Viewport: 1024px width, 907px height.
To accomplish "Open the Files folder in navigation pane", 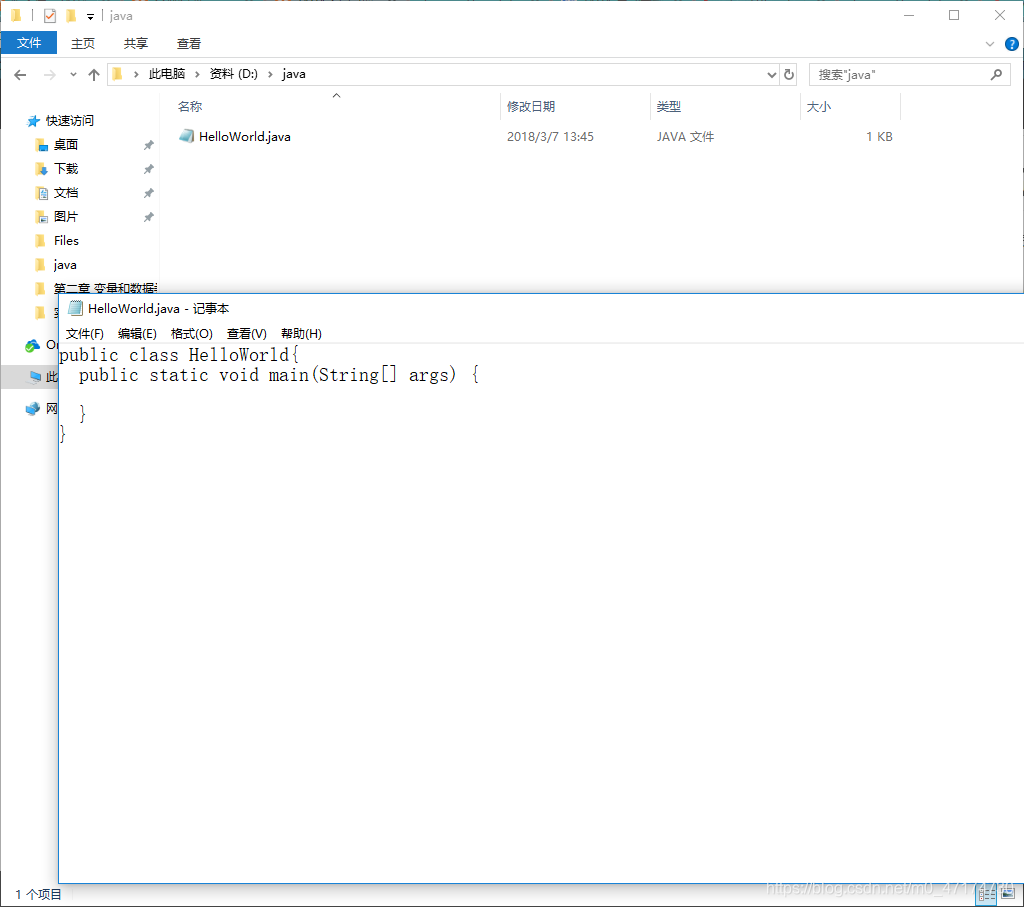I will coord(66,240).
